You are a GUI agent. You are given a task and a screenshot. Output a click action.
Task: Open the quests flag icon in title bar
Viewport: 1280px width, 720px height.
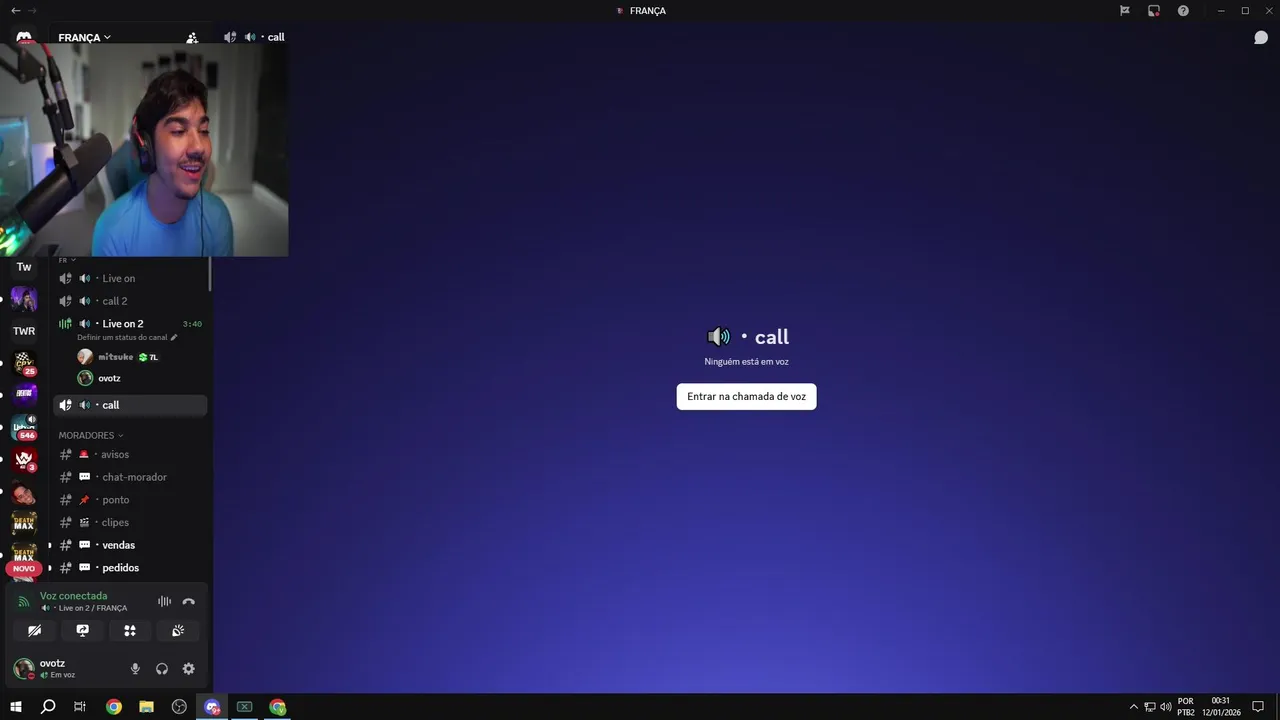1125,10
